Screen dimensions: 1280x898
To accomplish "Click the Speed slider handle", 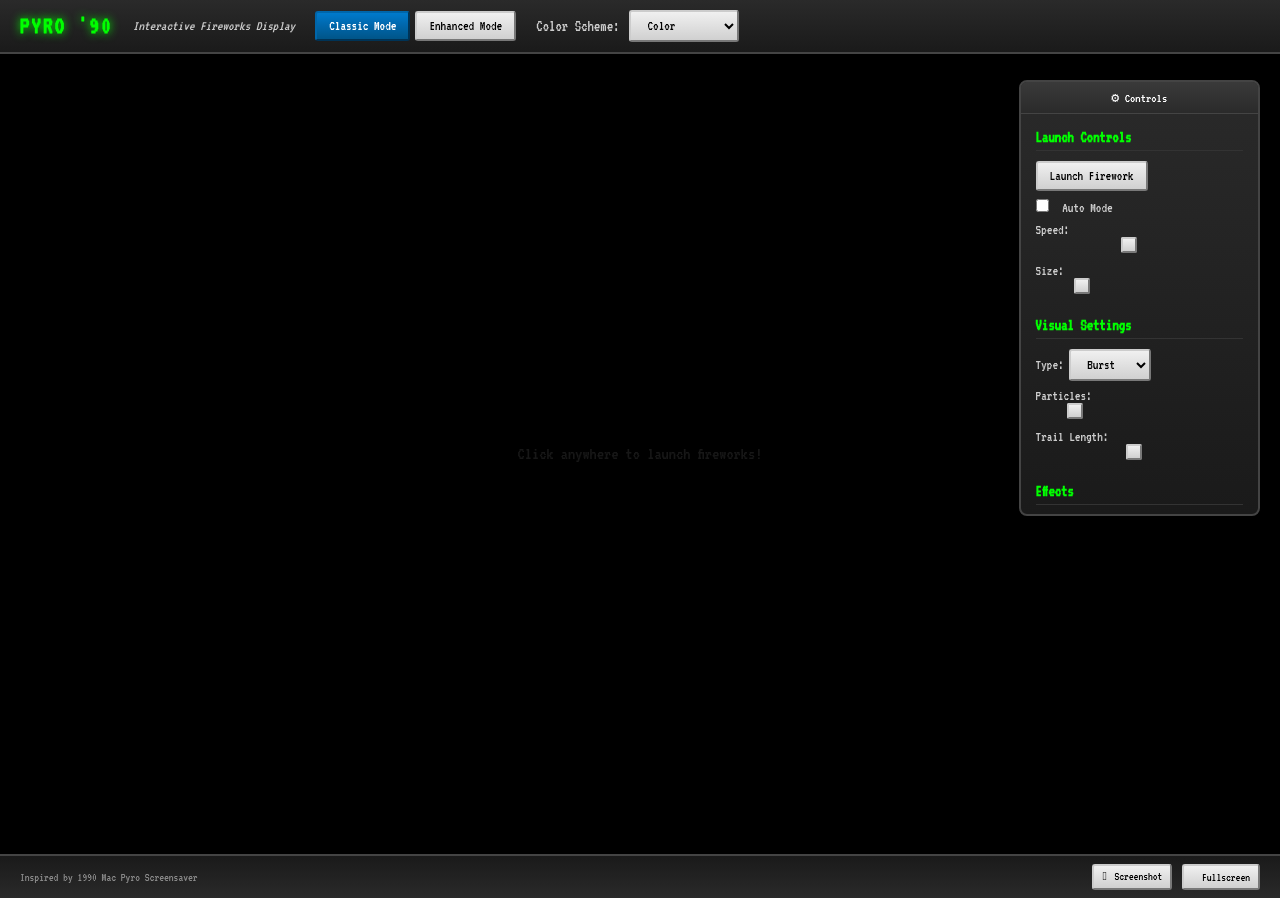I will click(1129, 245).
